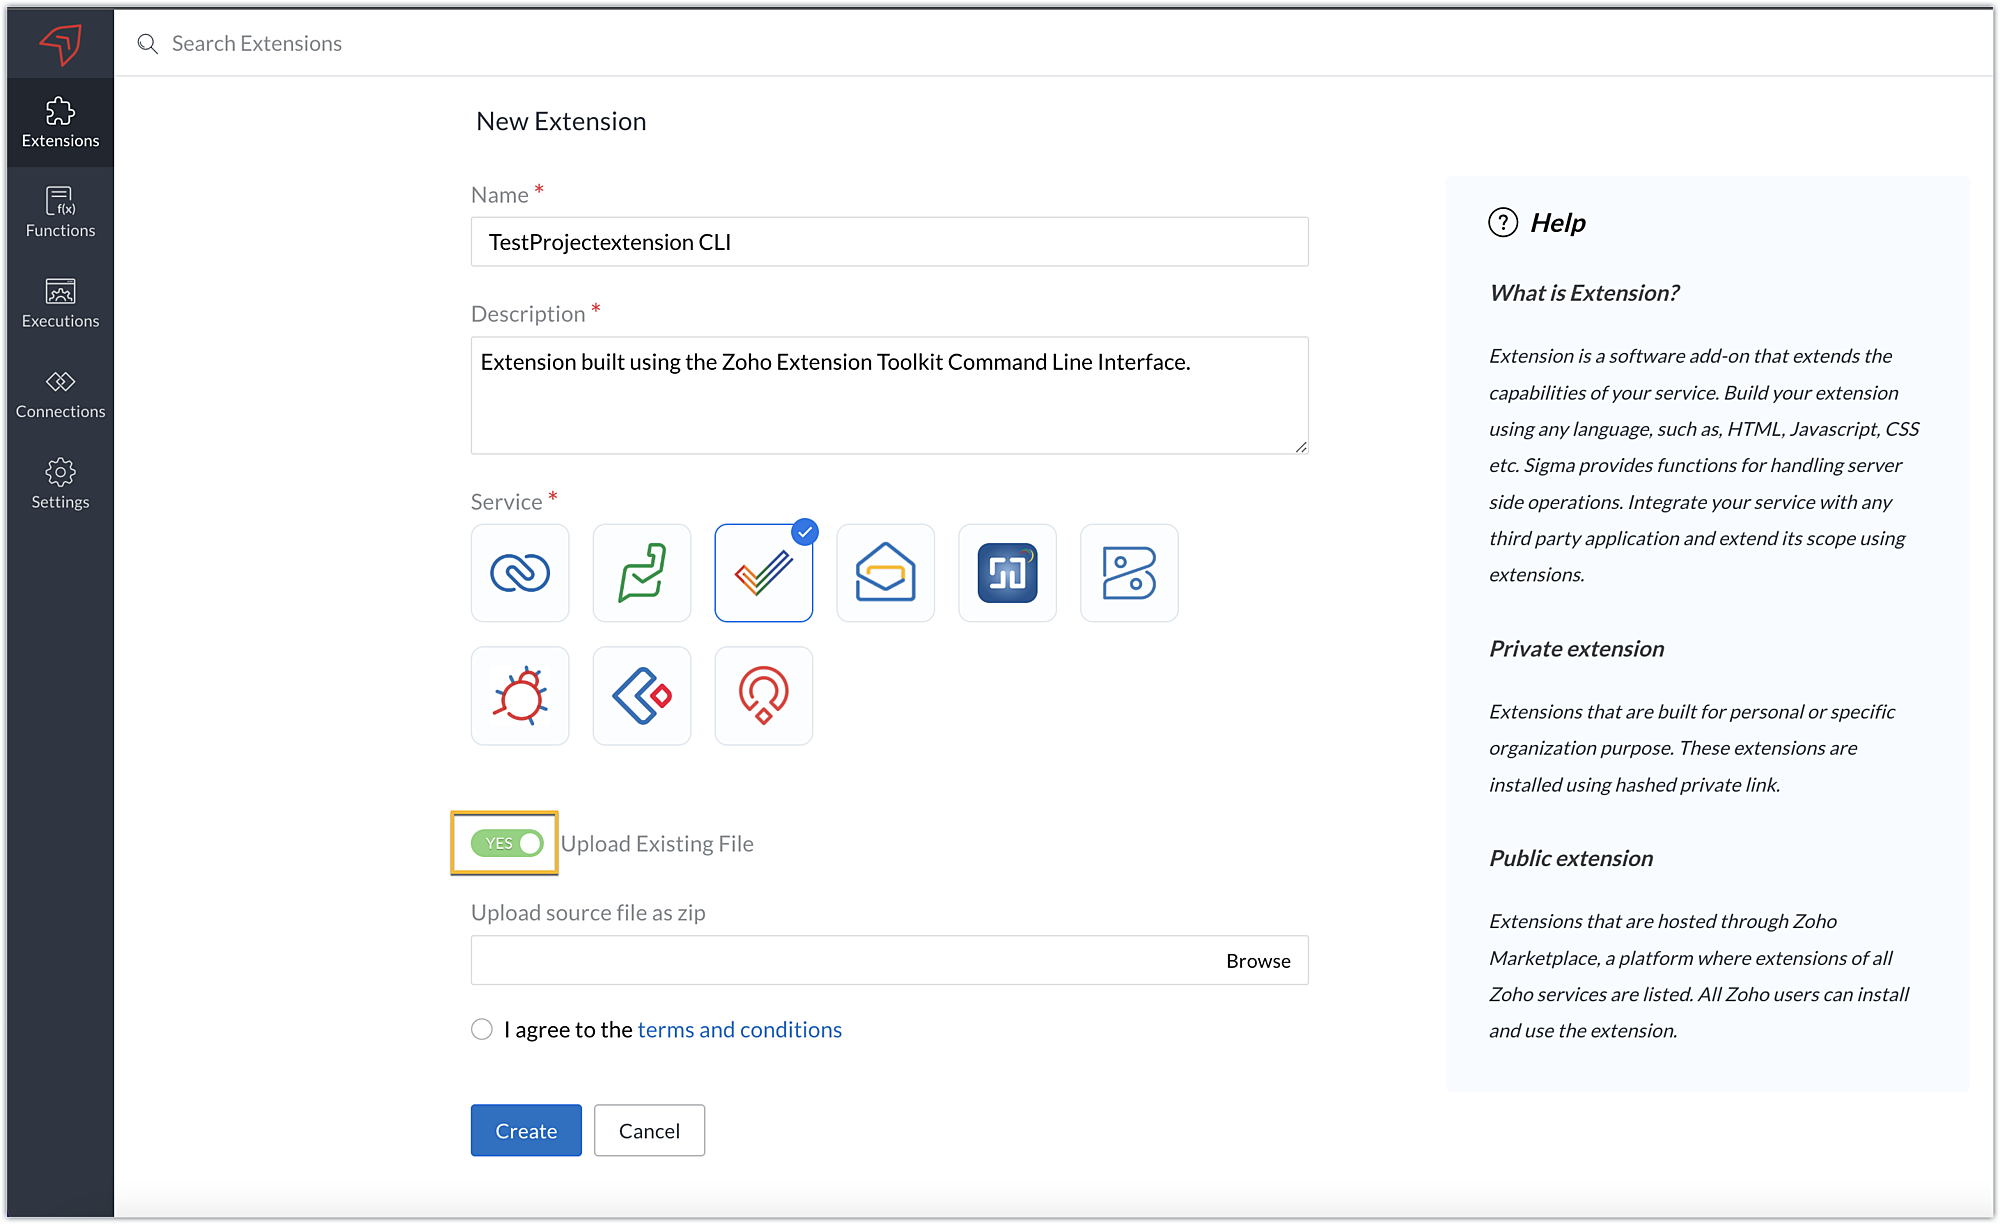Select the blue chain-link service icon
Image resolution: width=2000 pixels, height=1224 pixels.
click(x=520, y=573)
